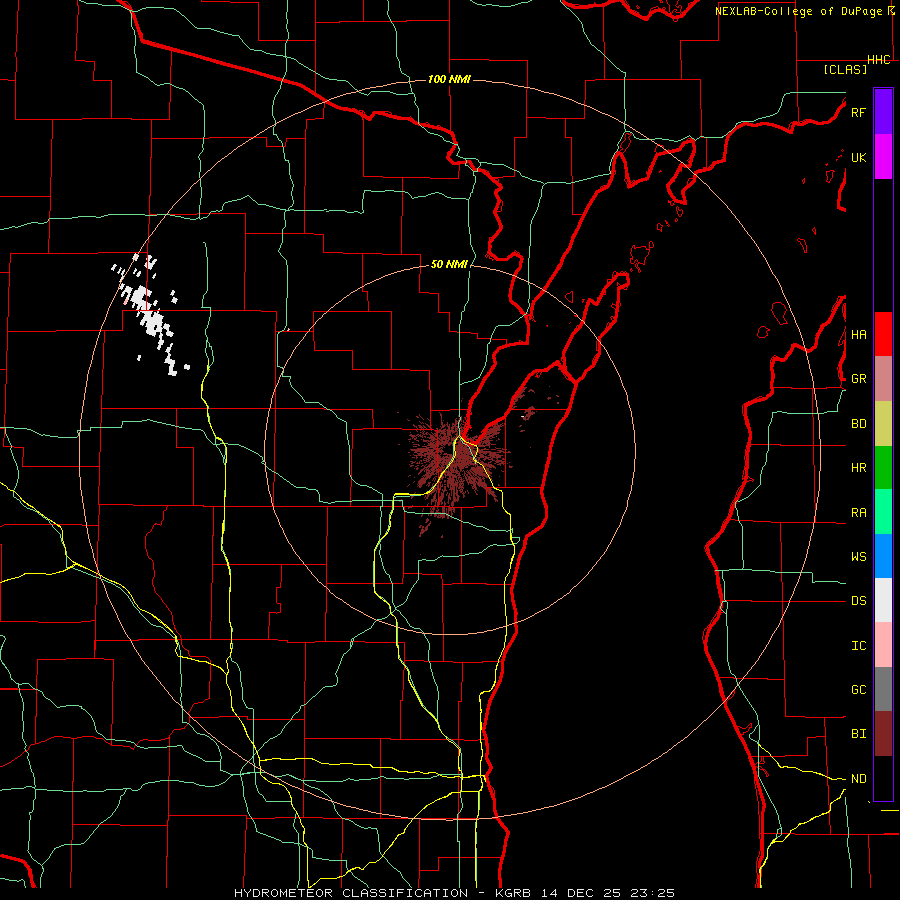
Task: Click the ND black legend swatch
Action: pos(883,778)
